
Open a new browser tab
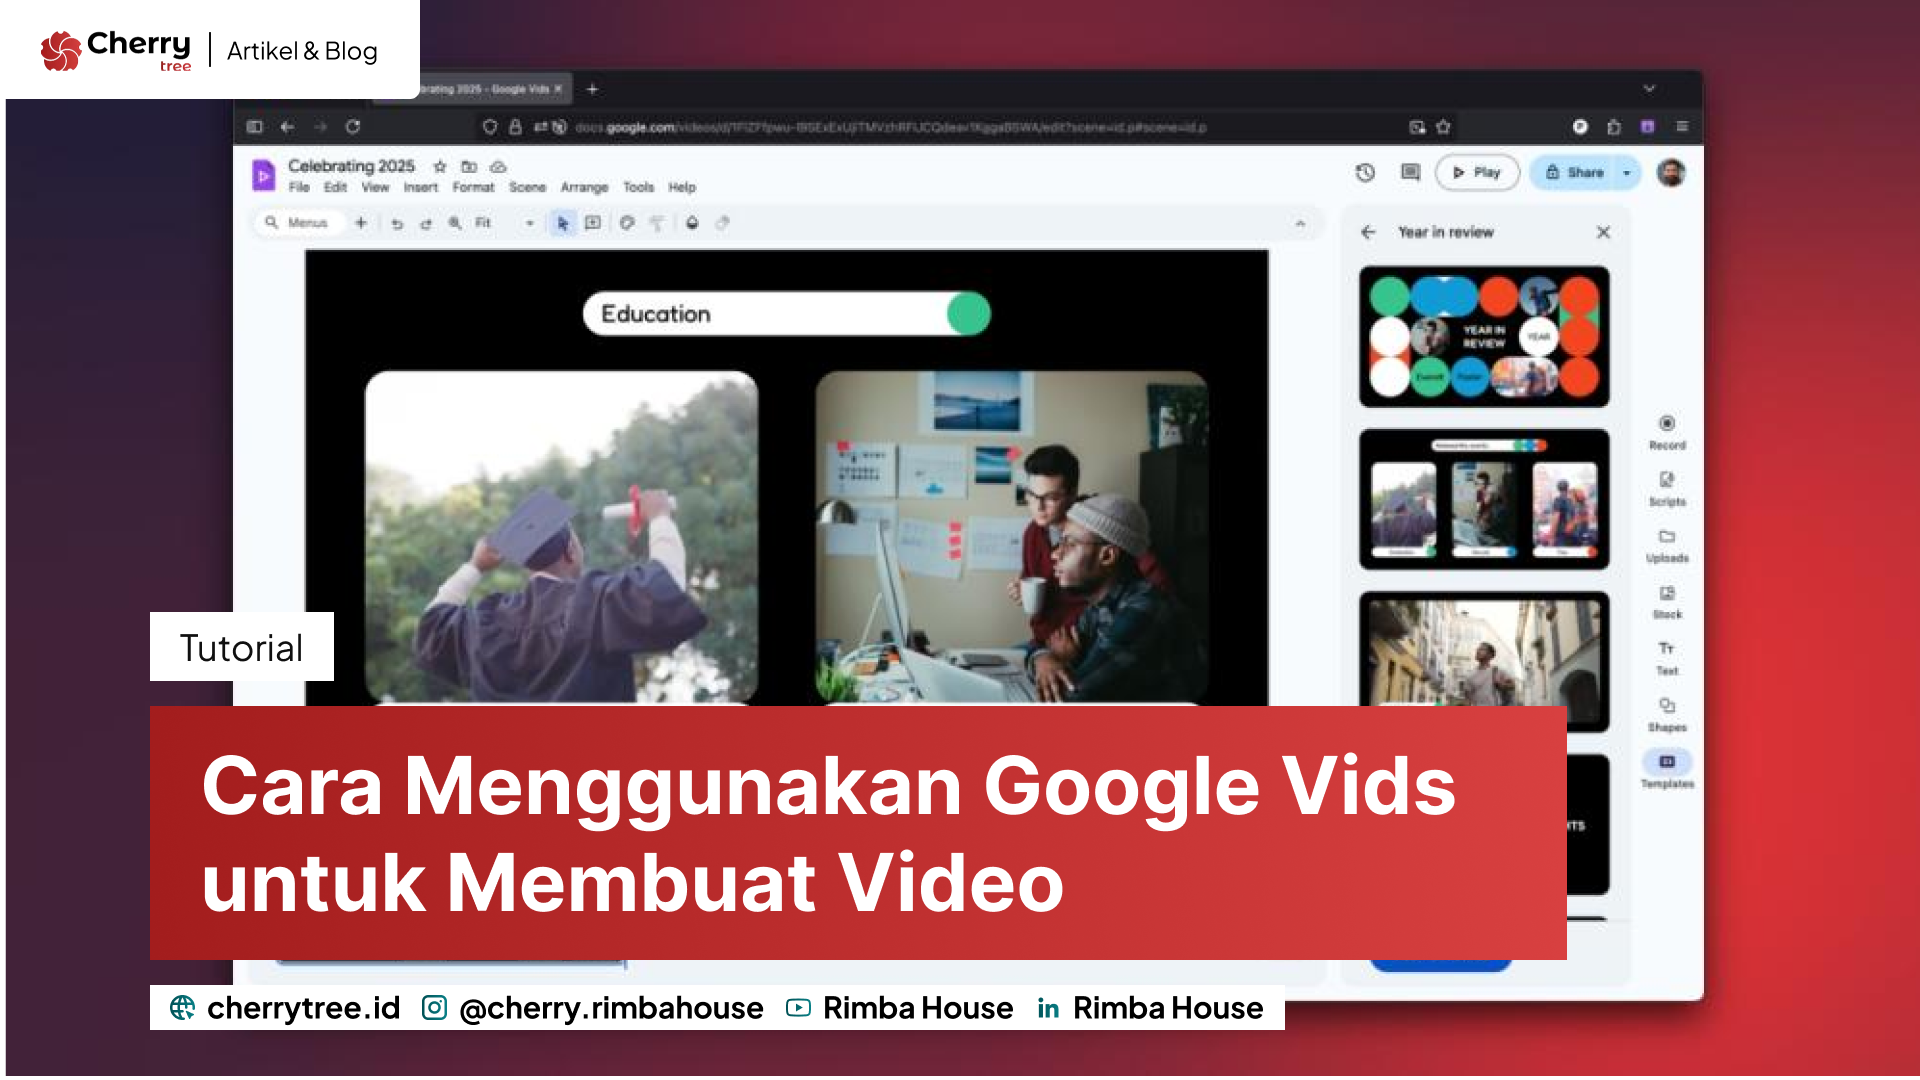pos(592,89)
